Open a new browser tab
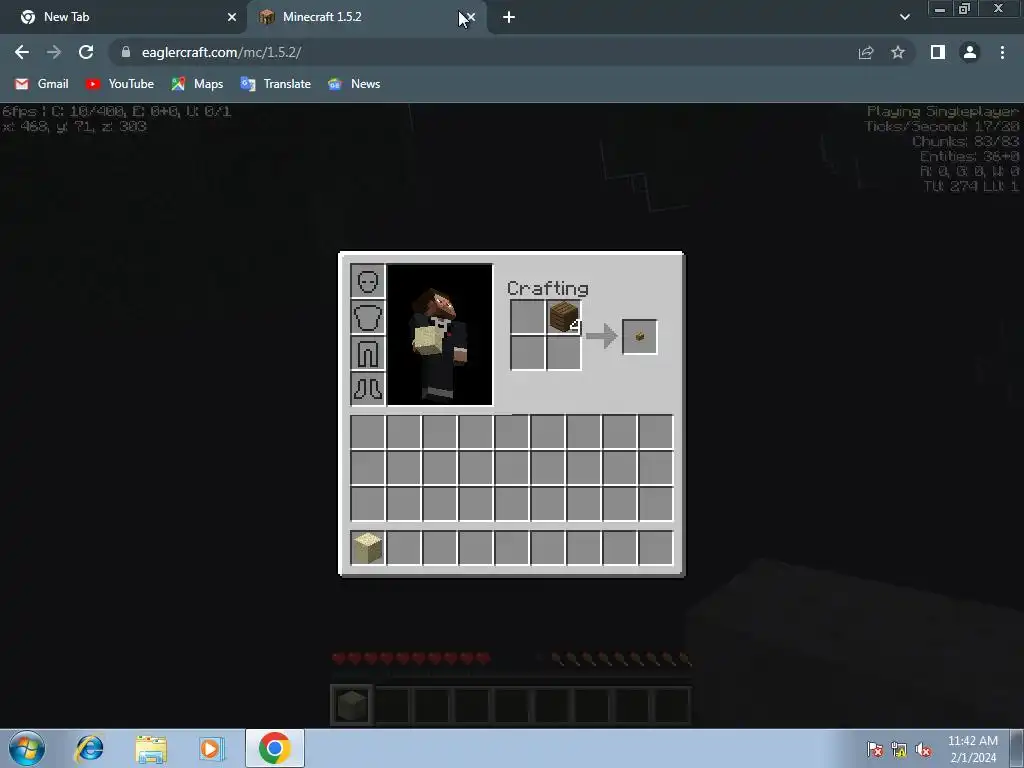Image resolution: width=1024 pixels, height=768 pixels. (509, 18)
